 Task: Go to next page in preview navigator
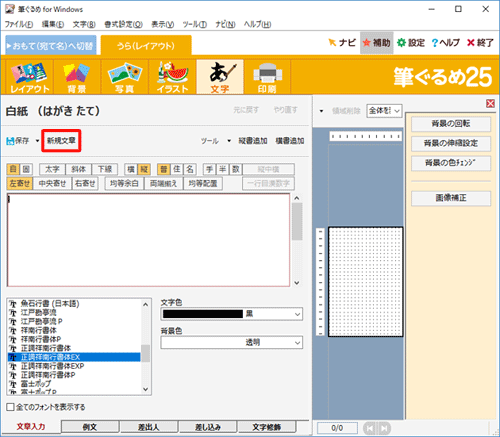click(384, 428)
